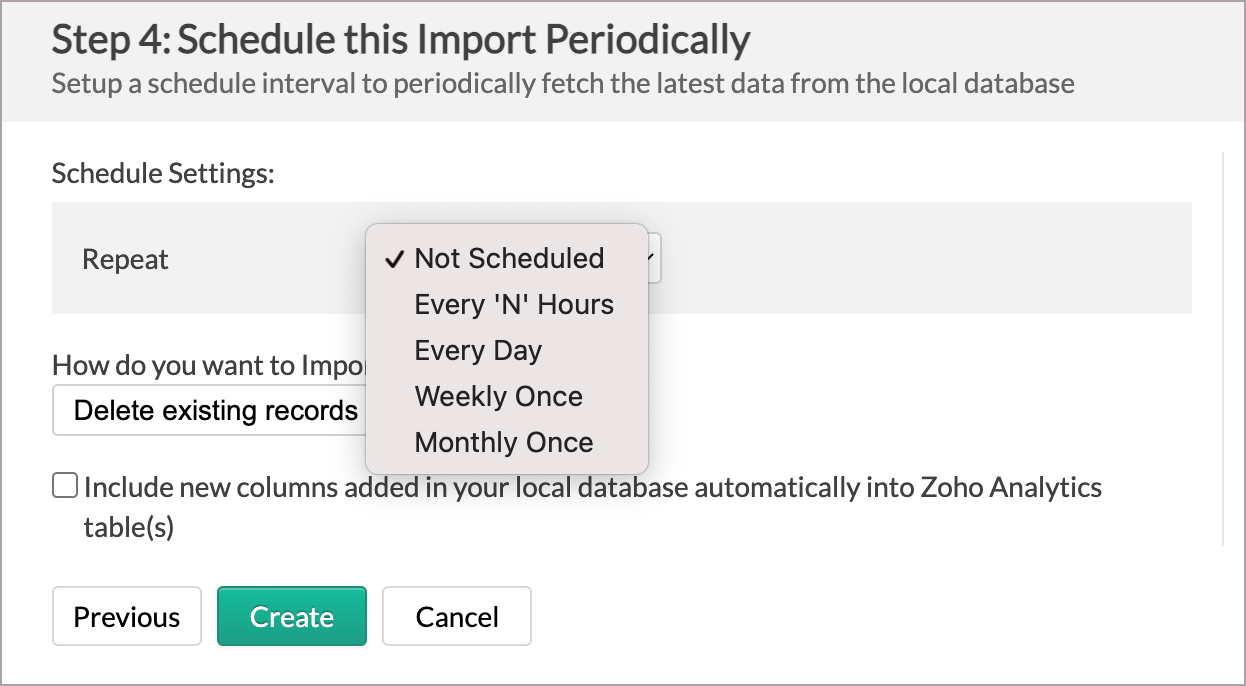The image size is (1246, 686).
Task: Select "Every Day" repeat interval
Action: (x=477, y=350)
